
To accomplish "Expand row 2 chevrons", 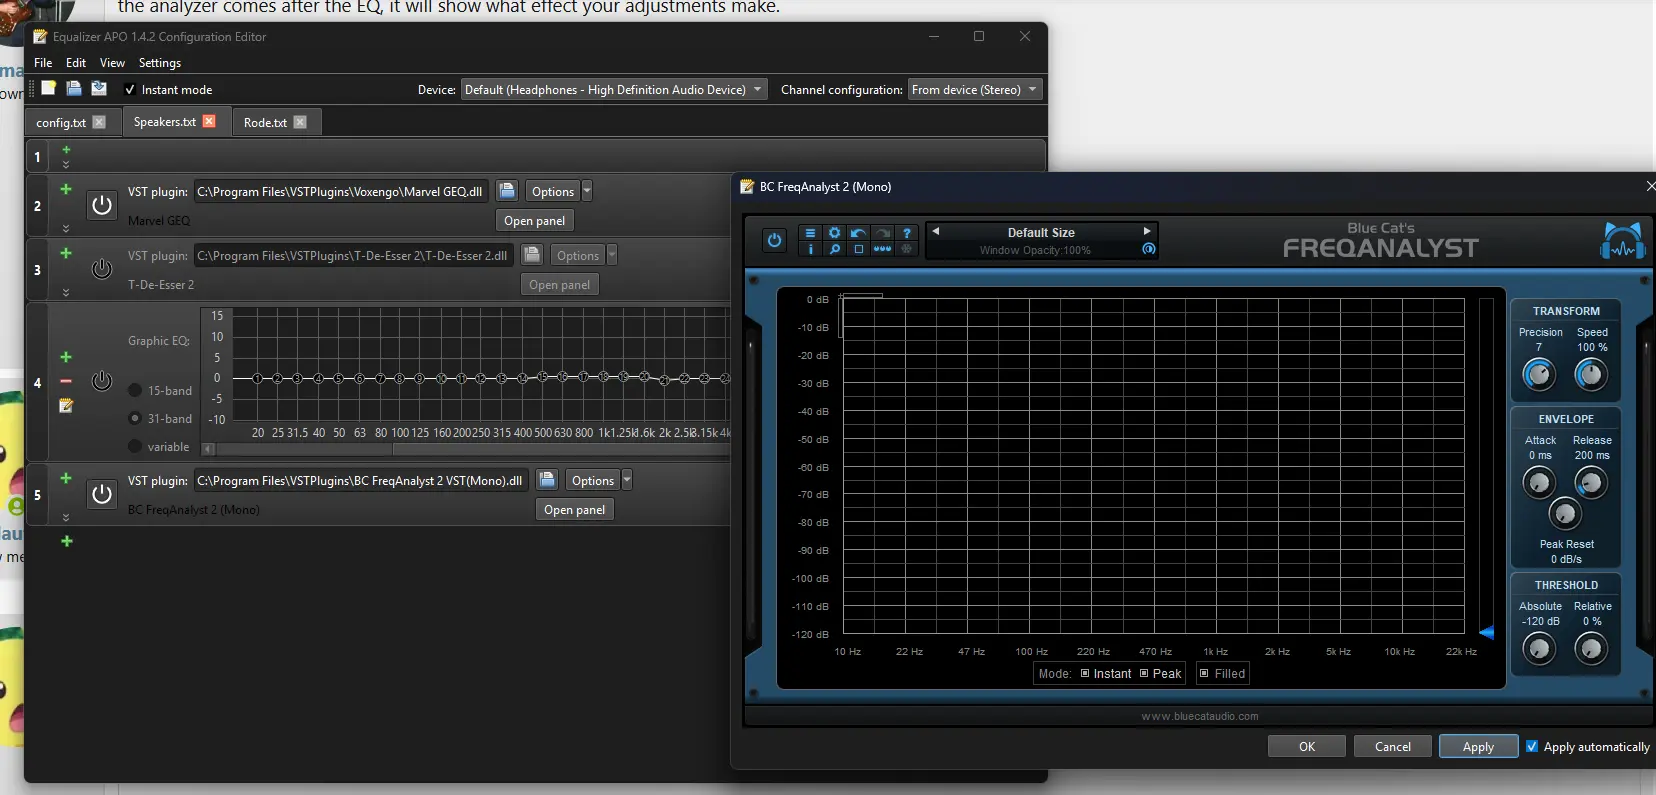I will 66,228.
